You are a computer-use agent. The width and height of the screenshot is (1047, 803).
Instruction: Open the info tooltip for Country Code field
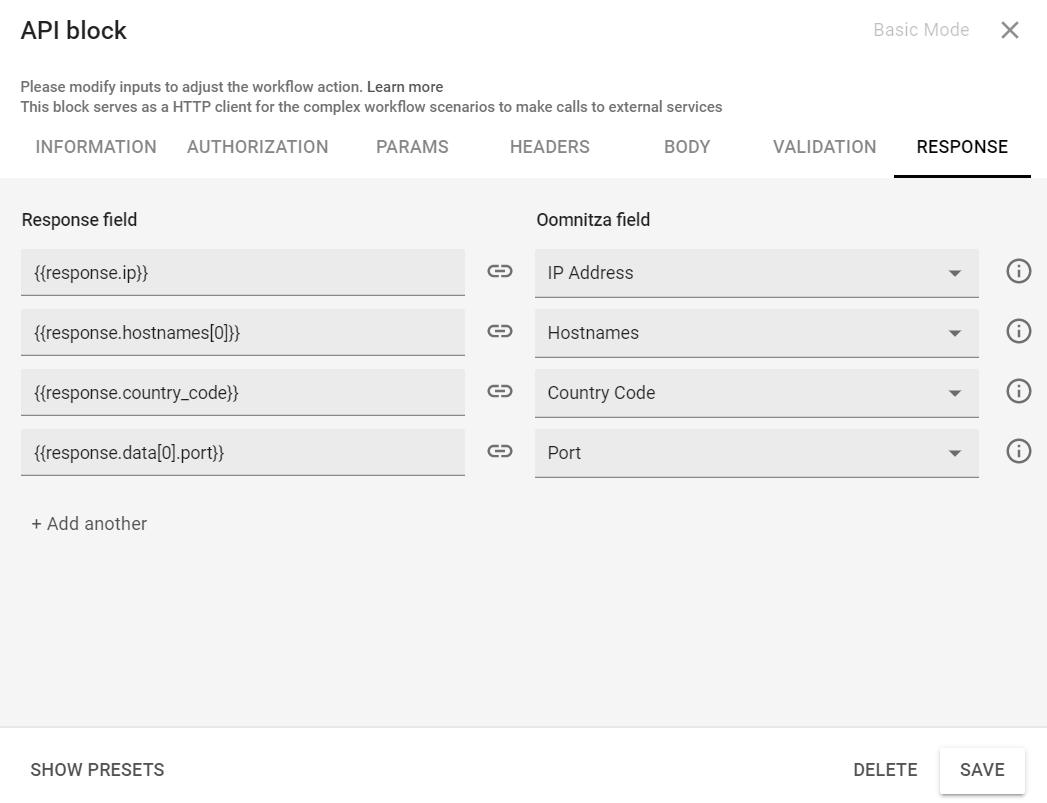pos(1018,391)
